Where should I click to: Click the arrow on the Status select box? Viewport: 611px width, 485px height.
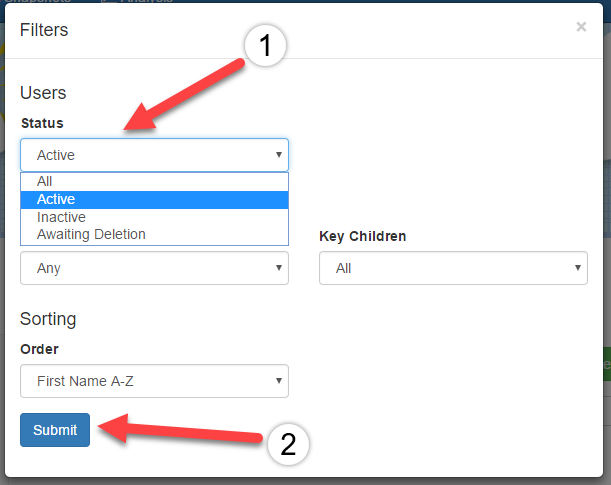point(279,155)
